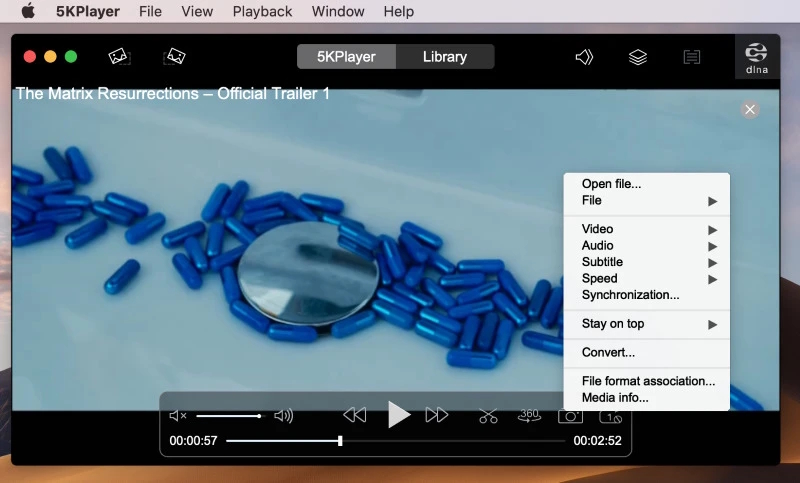Open the 5KPlayer application menu
The width and height of the screenshot is (800, 483).
pyautogui.click(x=88, y=11)
